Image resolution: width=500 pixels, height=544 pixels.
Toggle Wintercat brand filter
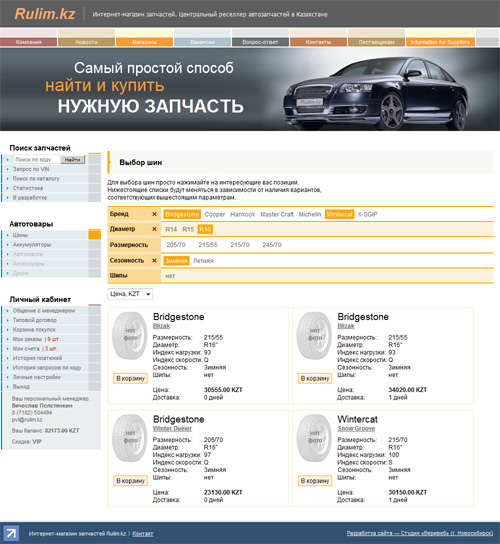click(339, 214)
